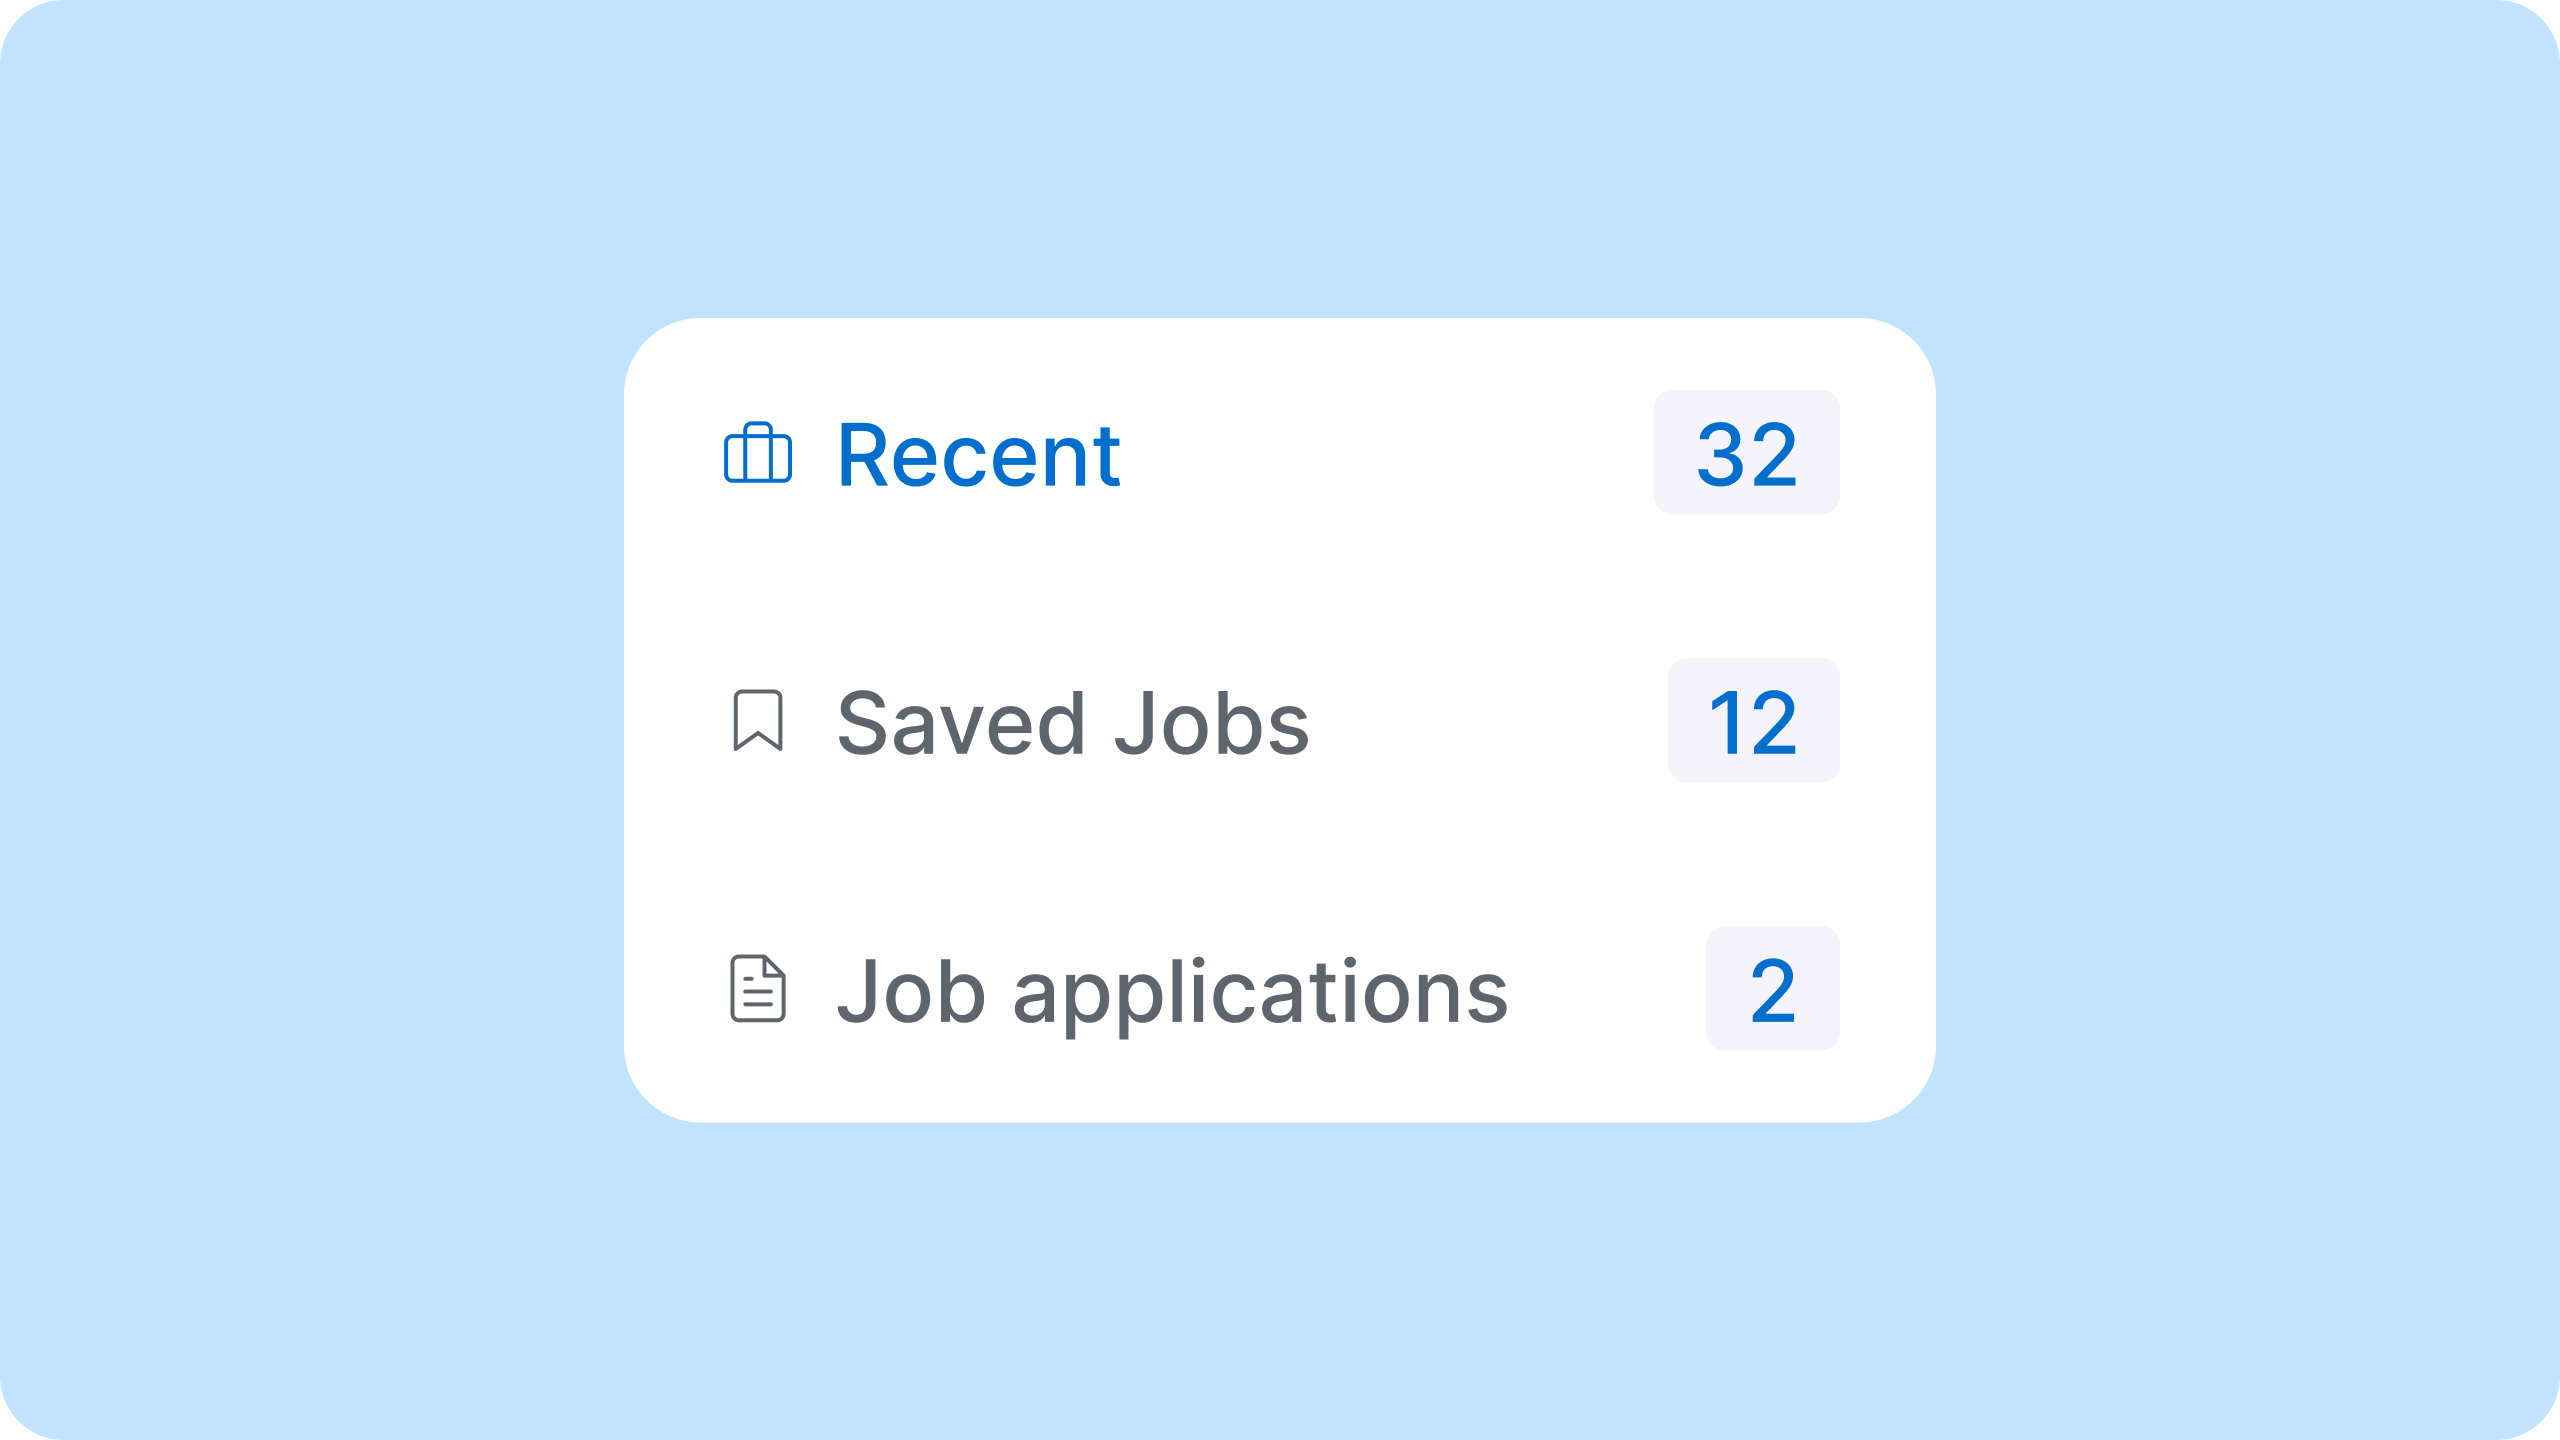
Task: Click the document icon beside Job applications
Action: [x=758, y=989]
